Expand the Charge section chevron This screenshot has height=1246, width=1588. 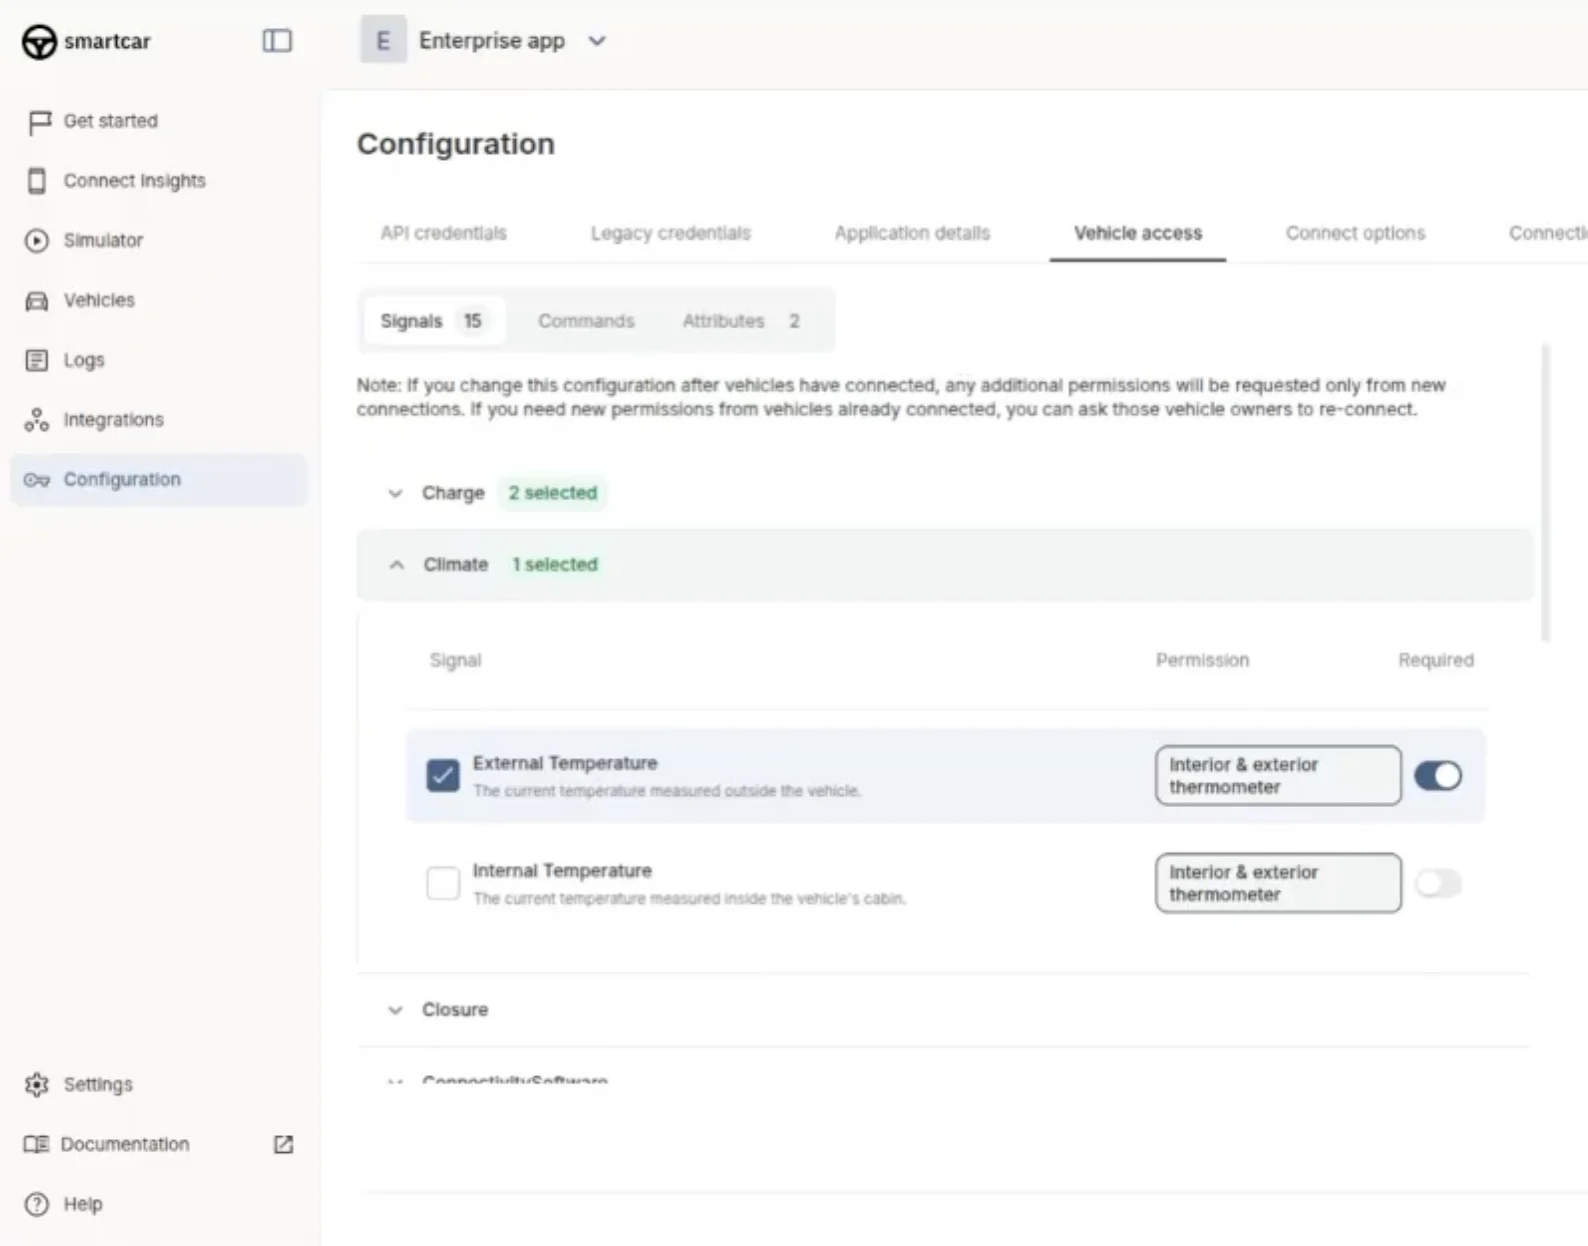[396, 493]
